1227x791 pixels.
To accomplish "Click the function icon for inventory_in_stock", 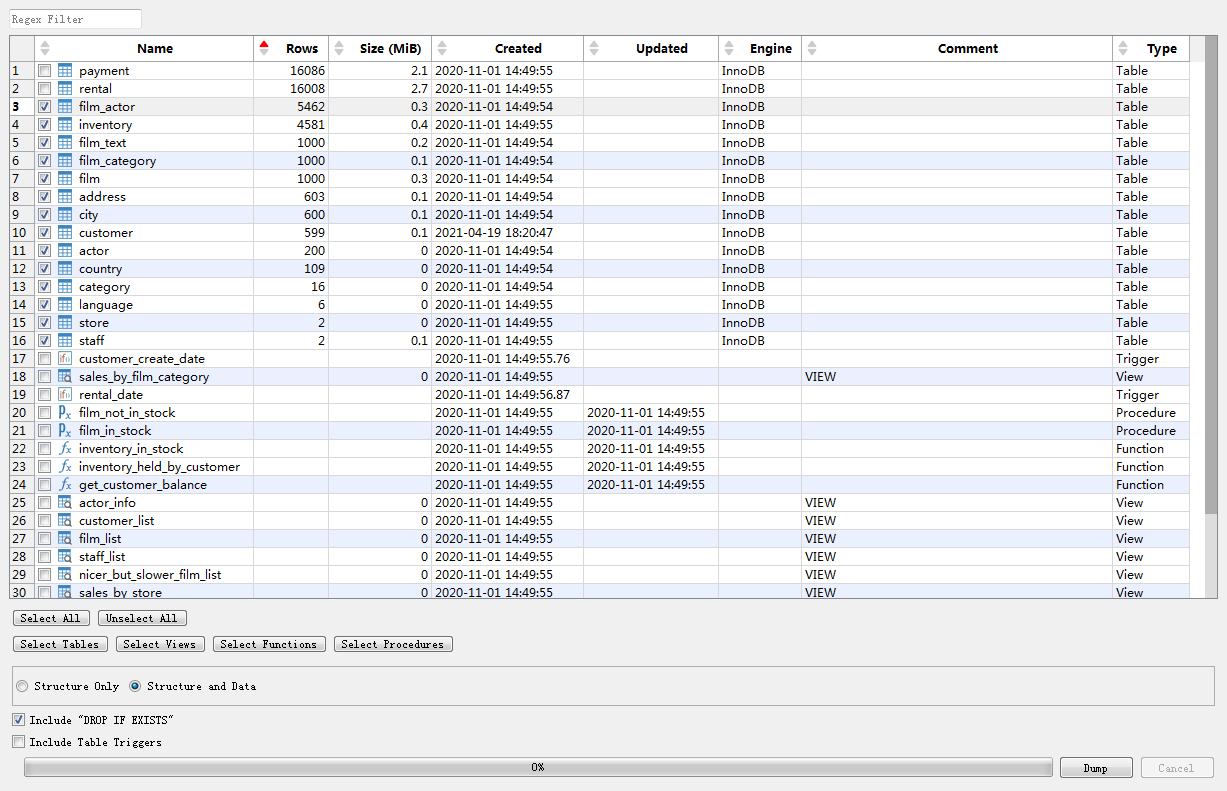I will click(65, 449).
